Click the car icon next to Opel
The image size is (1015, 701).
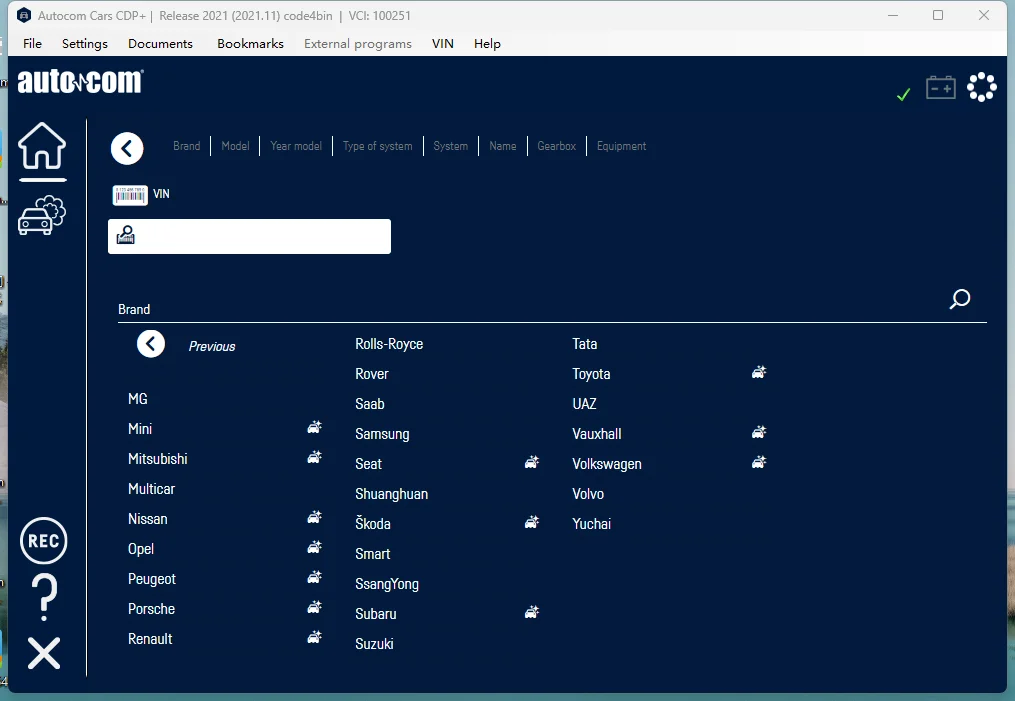[315, 548]
